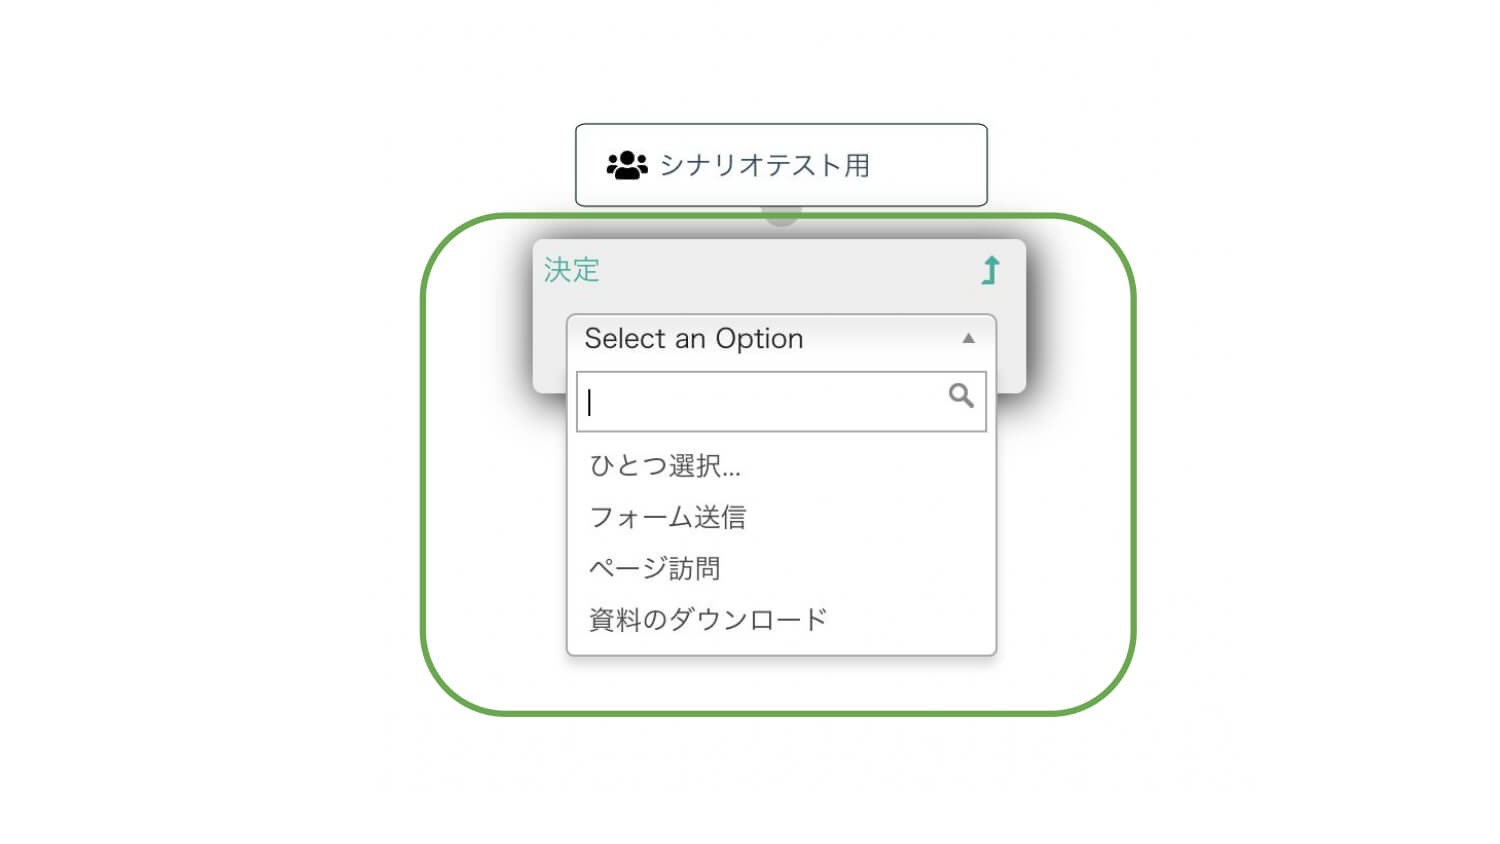Image resolution: width=1500 pixels, height=844 pixels.
Task: Click the people group icon on segment node
Action: pos(627,165)
